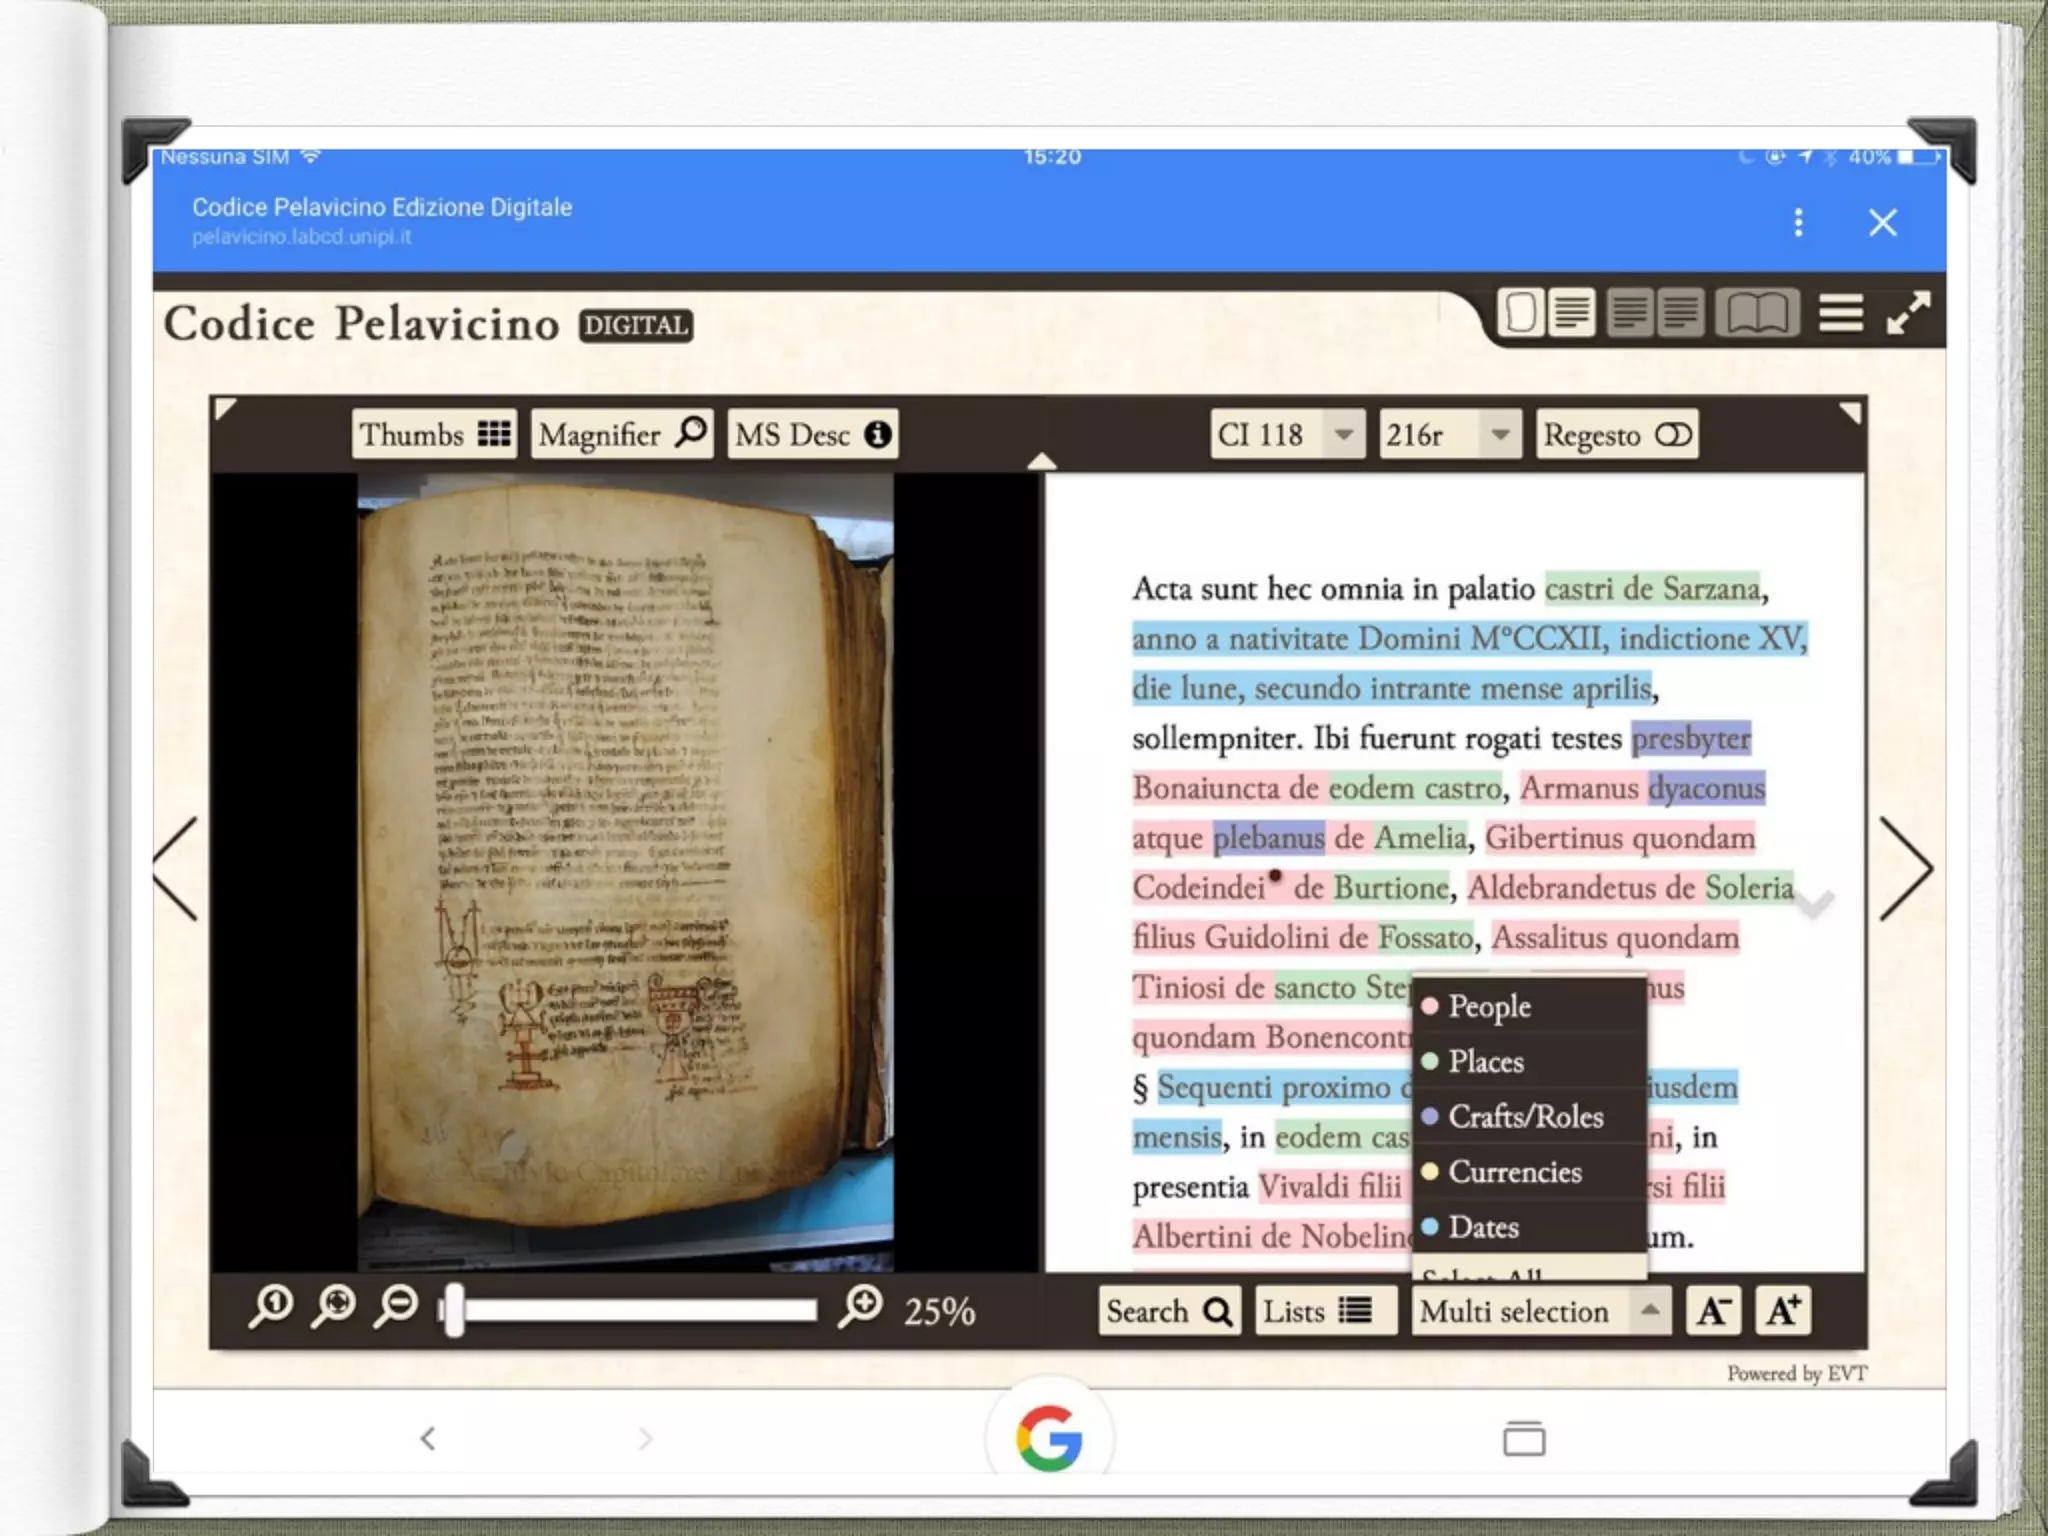Toggle Dates highlighting option
Image resolution: width=2048 pixels, height=1536 pixels.
point(1483,1228)
